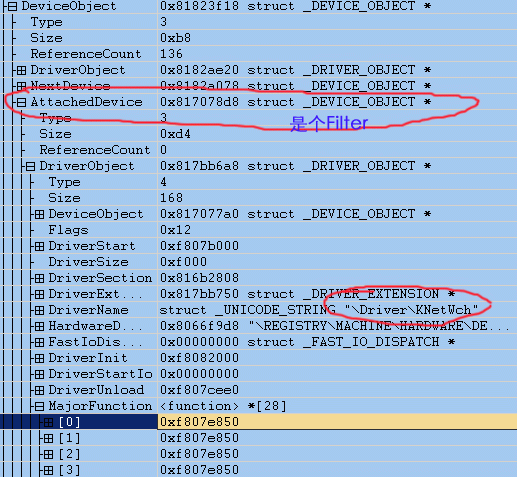Select the ReferenceCount row with value 136
Viewport: 517px width, 477px height.
86,54
